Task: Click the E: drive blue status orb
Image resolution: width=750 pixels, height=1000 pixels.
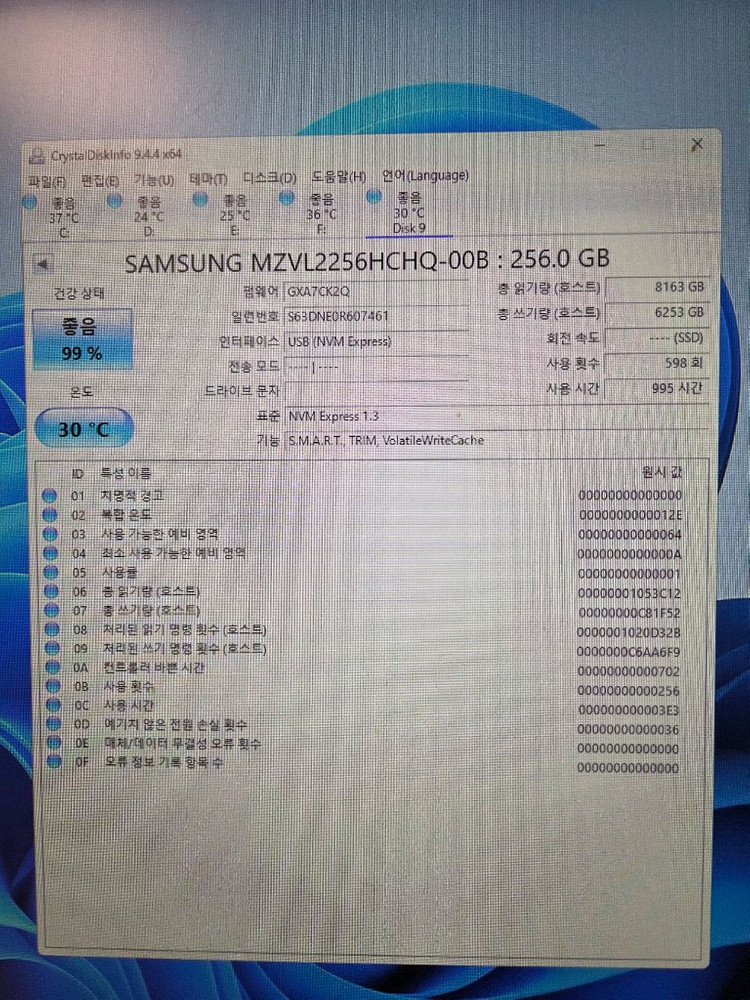Action: [x=200, y=200]
